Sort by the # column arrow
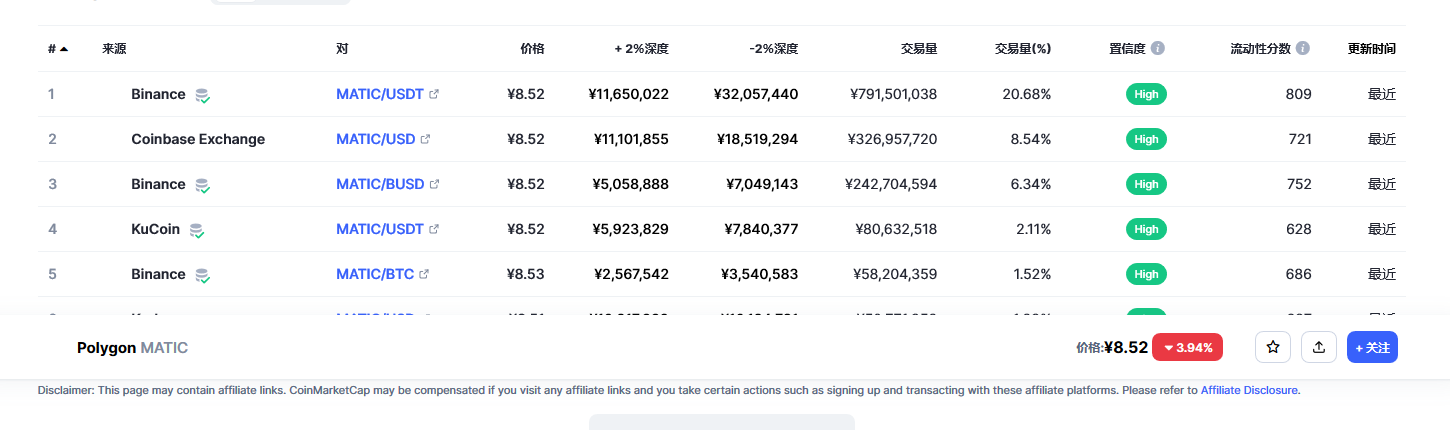 click(x=64, y=48)
